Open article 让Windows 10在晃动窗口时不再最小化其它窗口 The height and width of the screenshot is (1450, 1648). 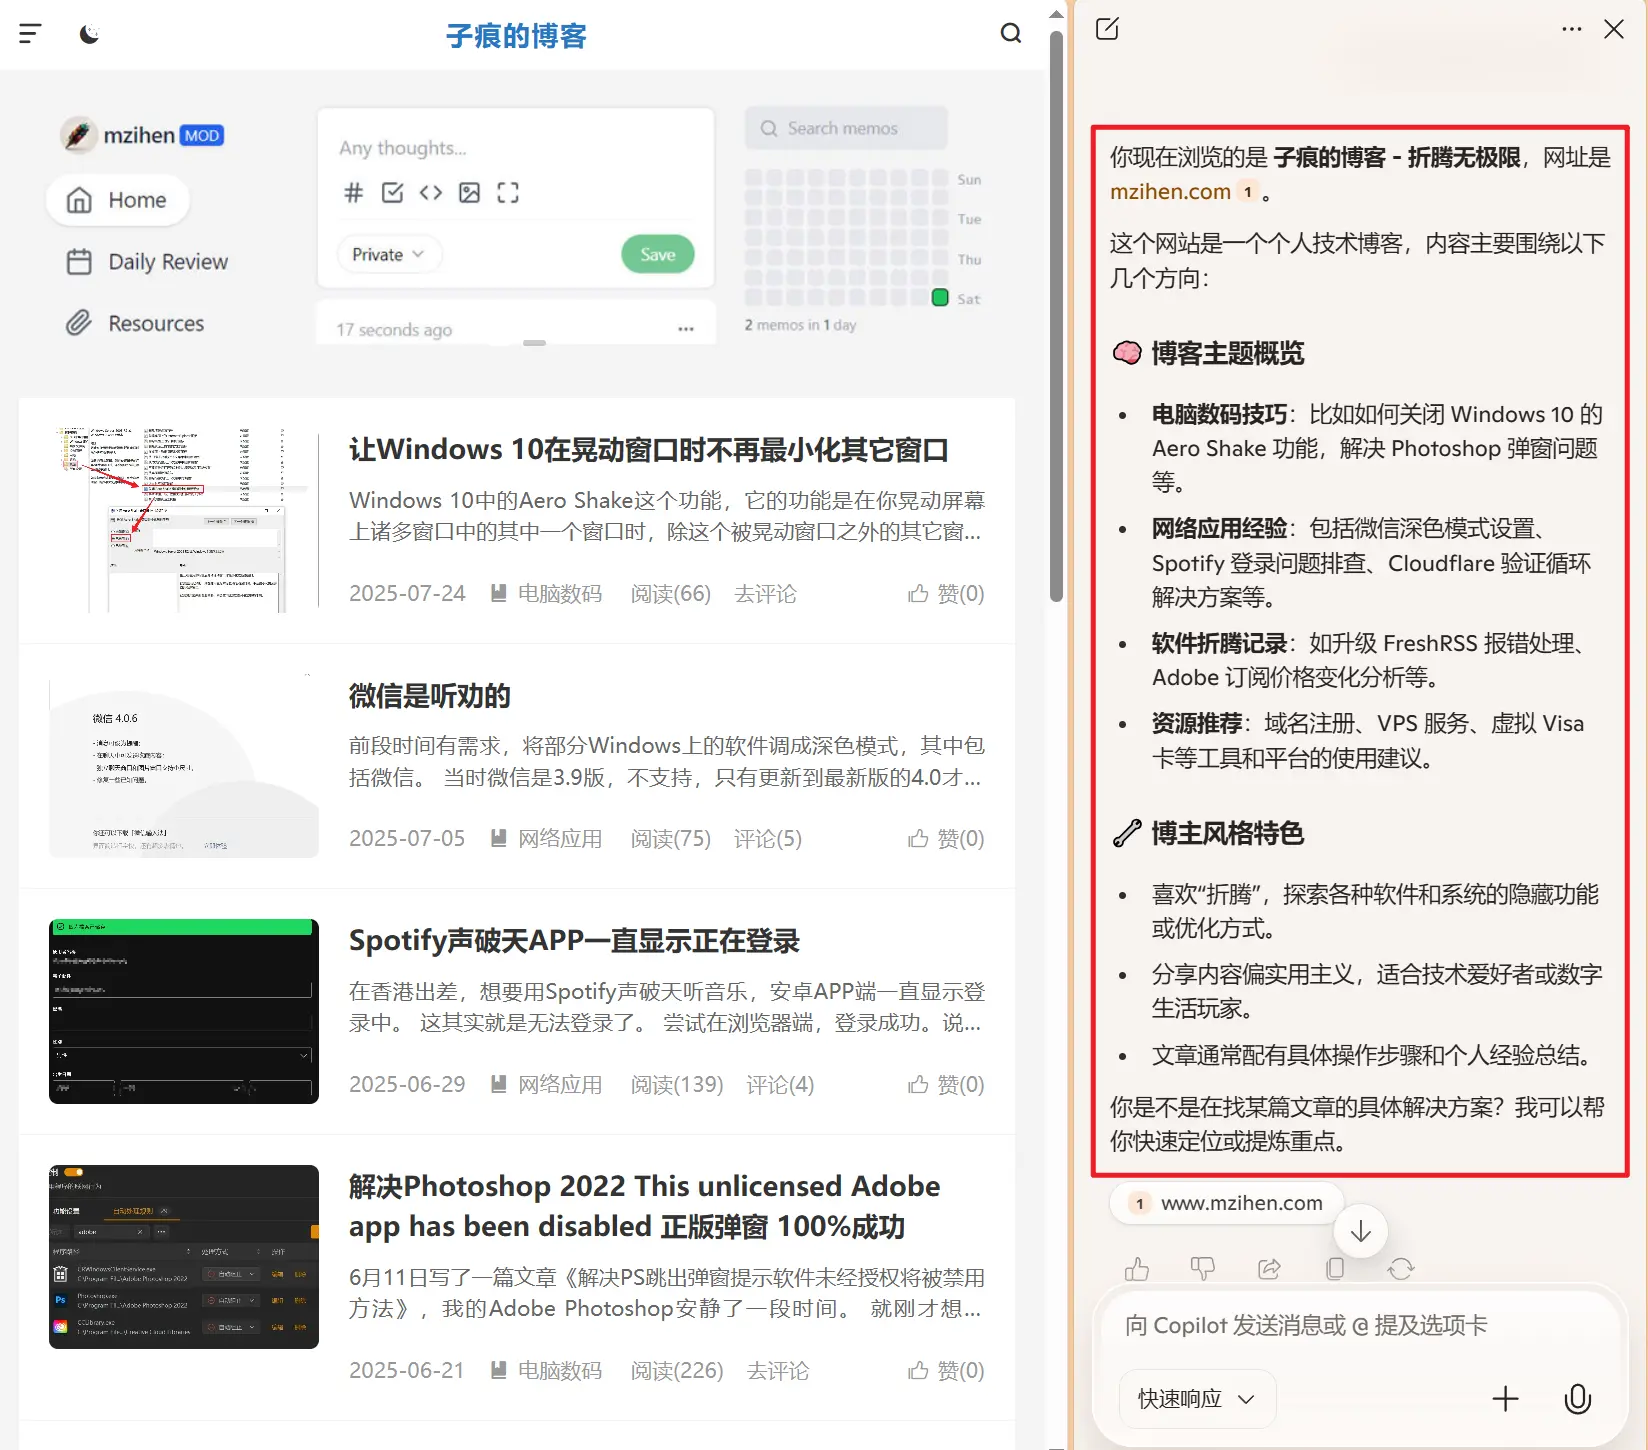(x=649, y=450)
